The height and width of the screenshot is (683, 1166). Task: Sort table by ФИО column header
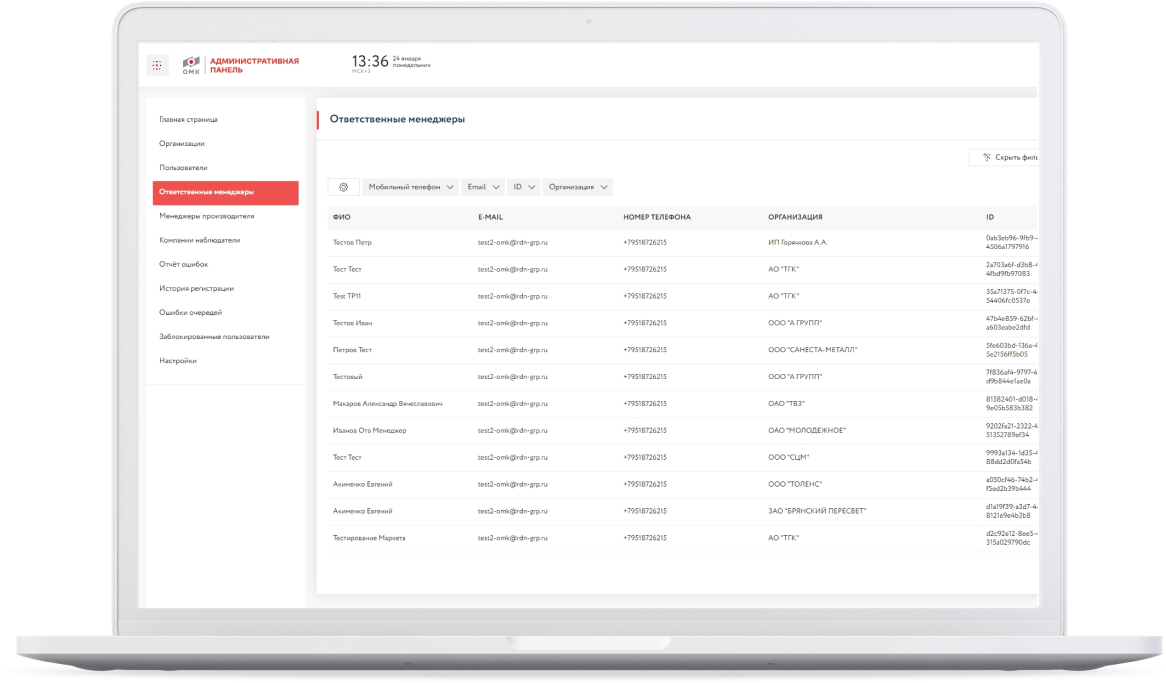[341, 217]
